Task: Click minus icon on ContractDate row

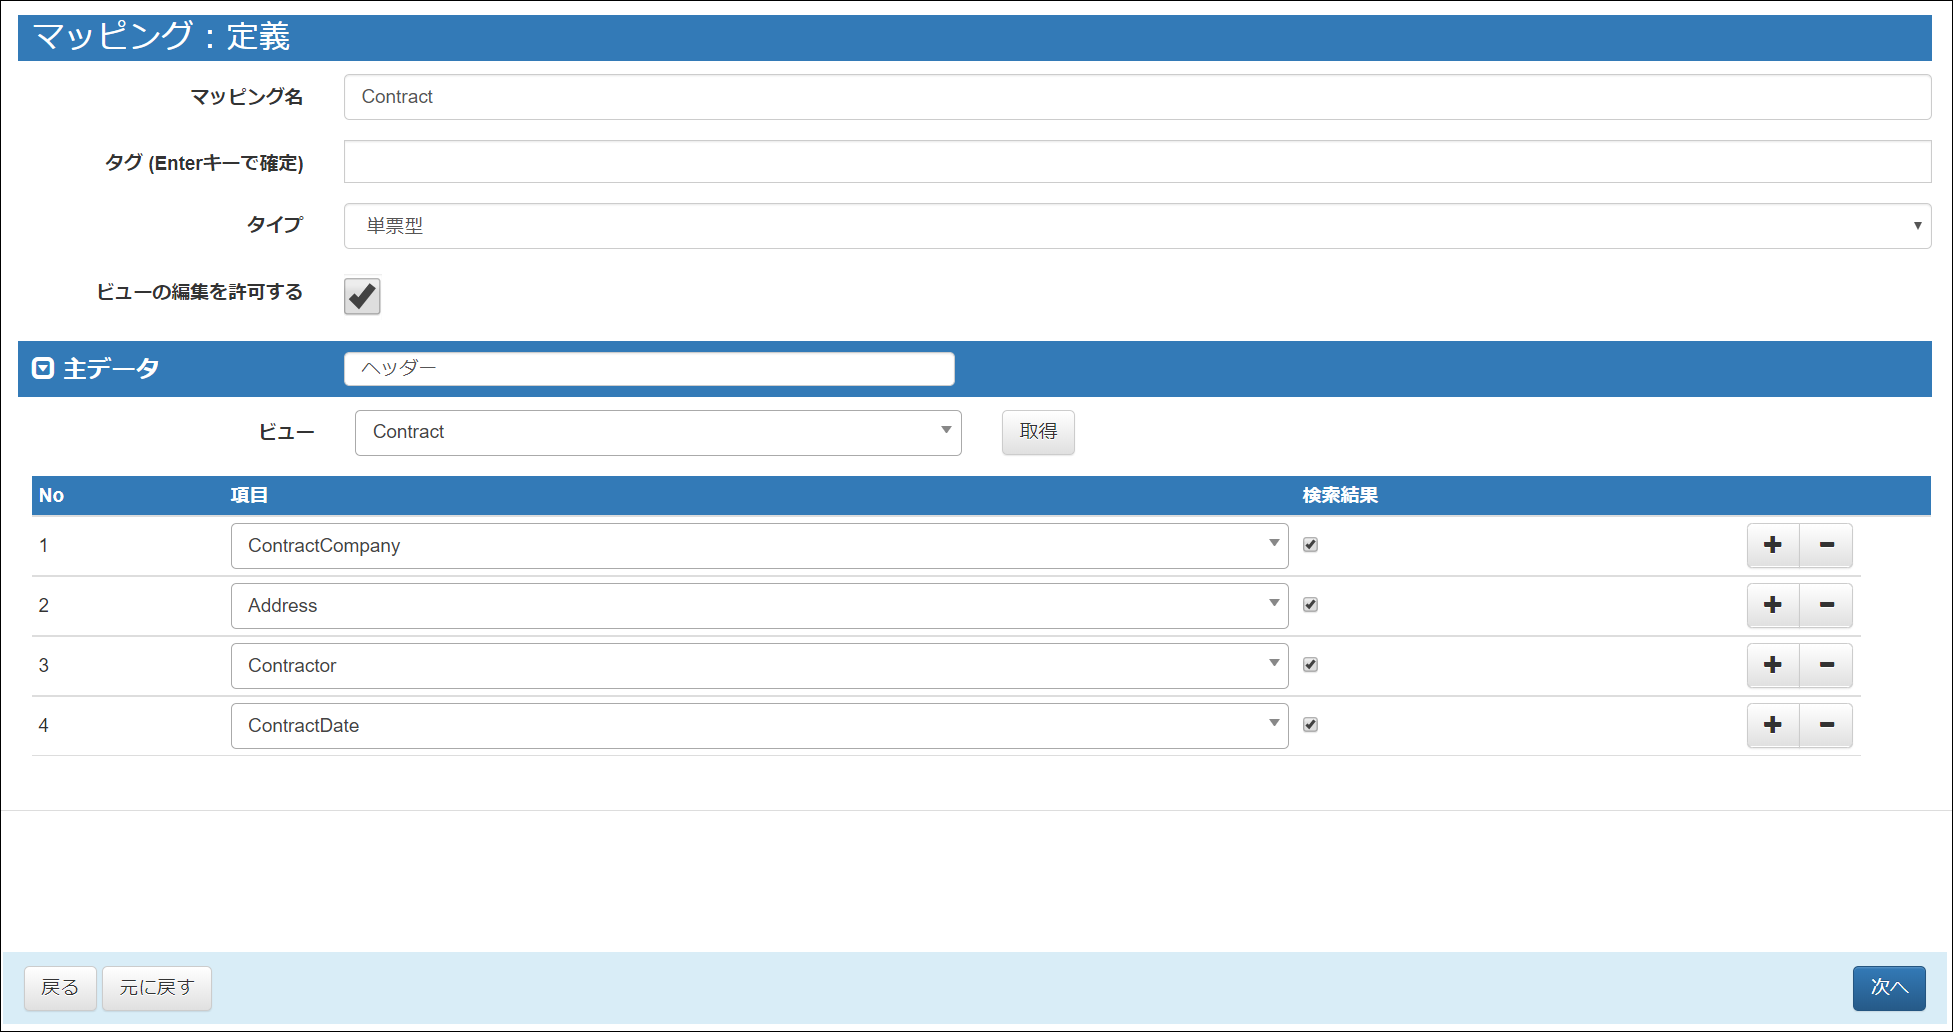Action: 1826,725
